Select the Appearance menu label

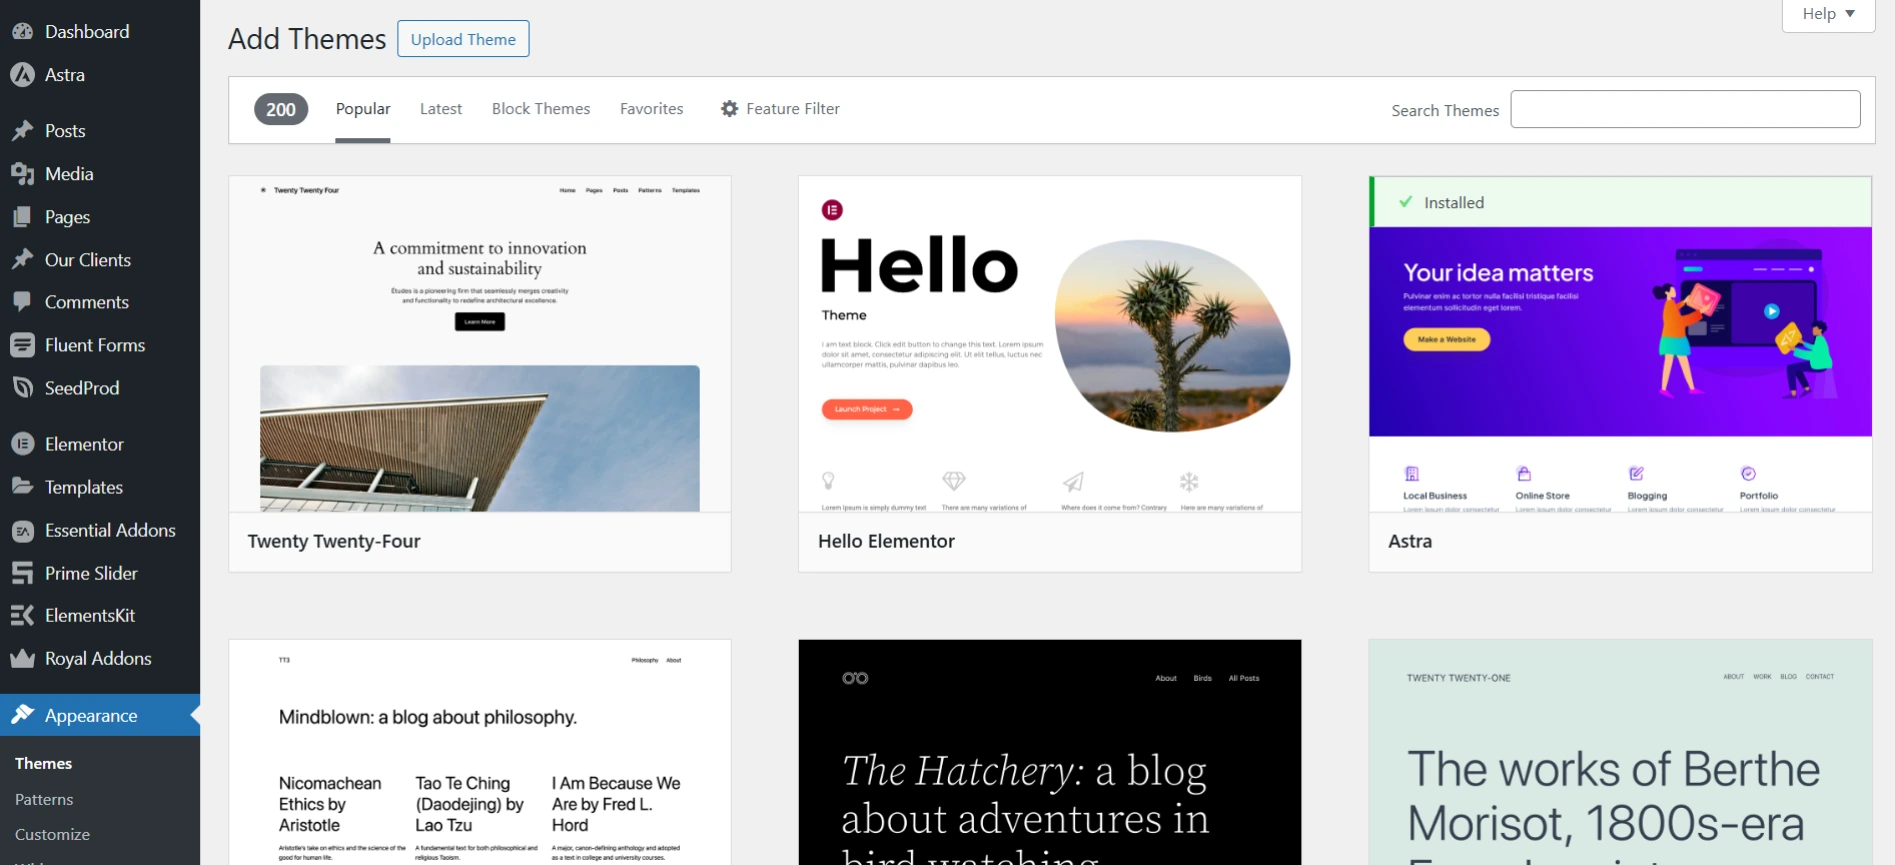(x=91, y=716)
